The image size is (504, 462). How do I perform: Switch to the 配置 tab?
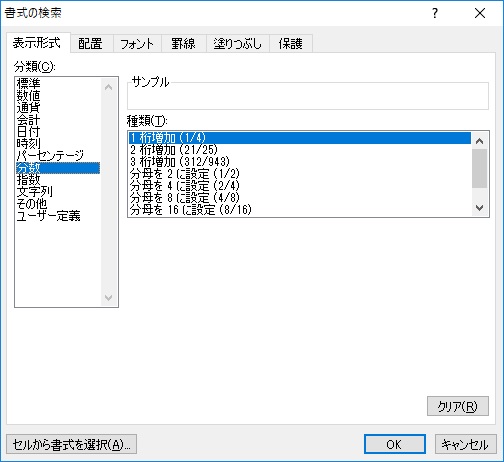tap(90, 44)
